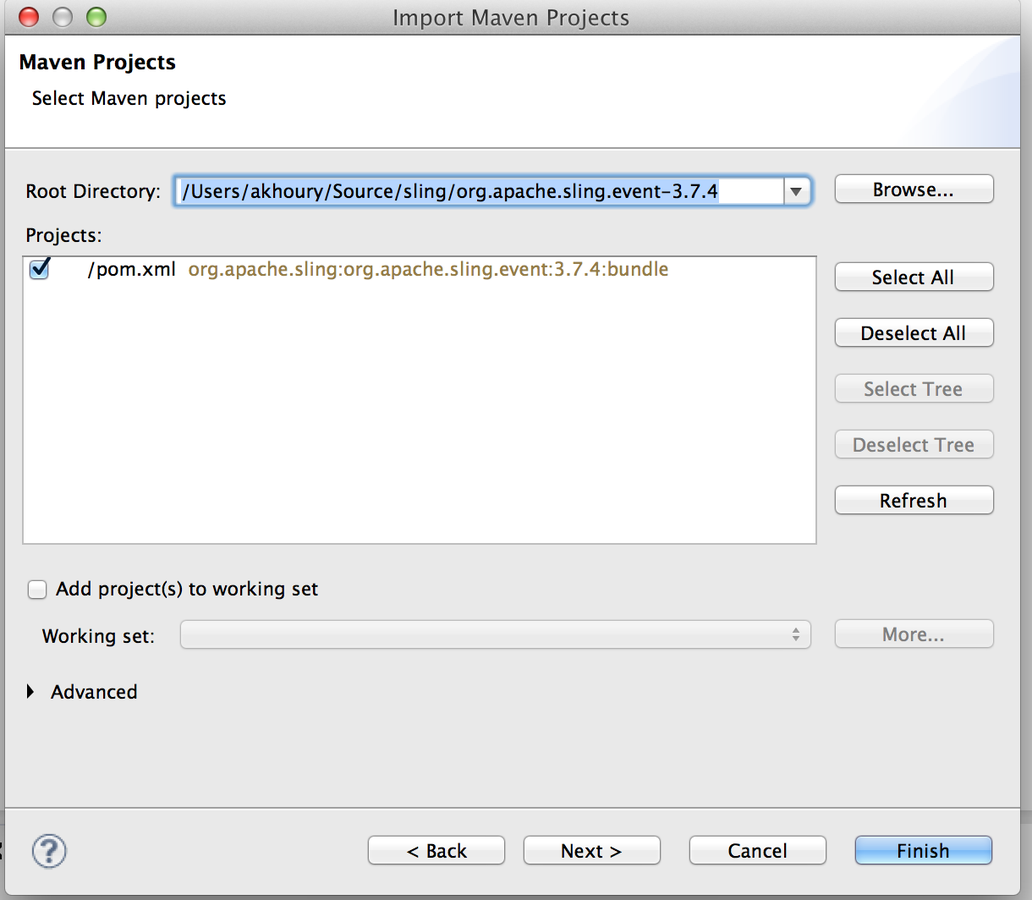The image size is (1032, 900).
Task: Expand the Advanced section
Action: (30, 691)
